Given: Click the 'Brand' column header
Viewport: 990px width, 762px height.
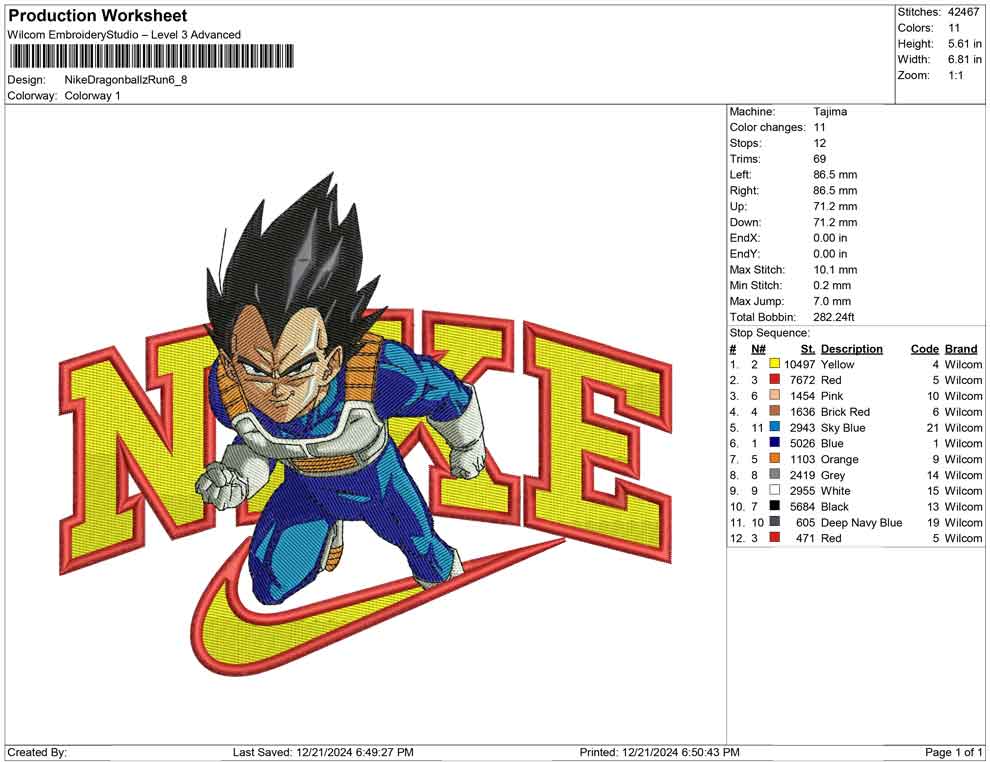Looking at the screenshot, I should [961, 348].
